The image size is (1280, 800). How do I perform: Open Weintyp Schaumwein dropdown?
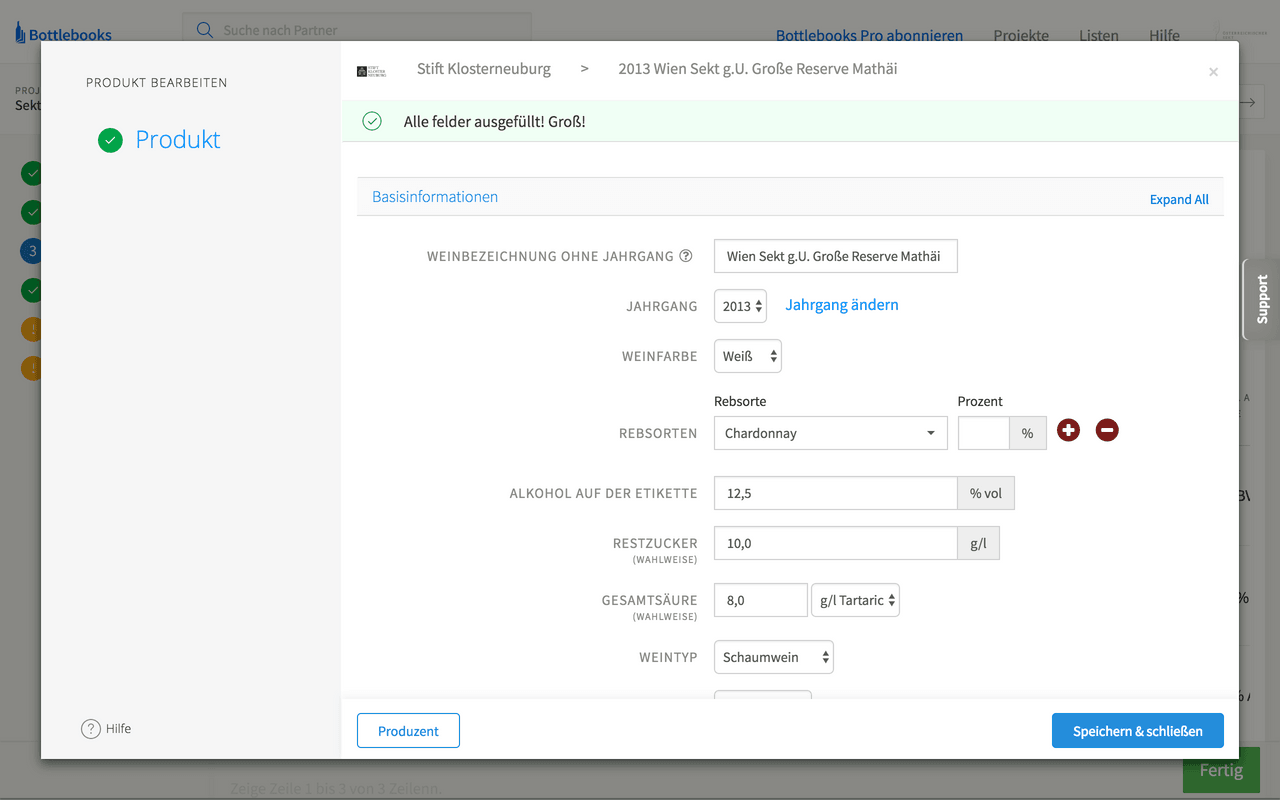[x=773, y=657]
